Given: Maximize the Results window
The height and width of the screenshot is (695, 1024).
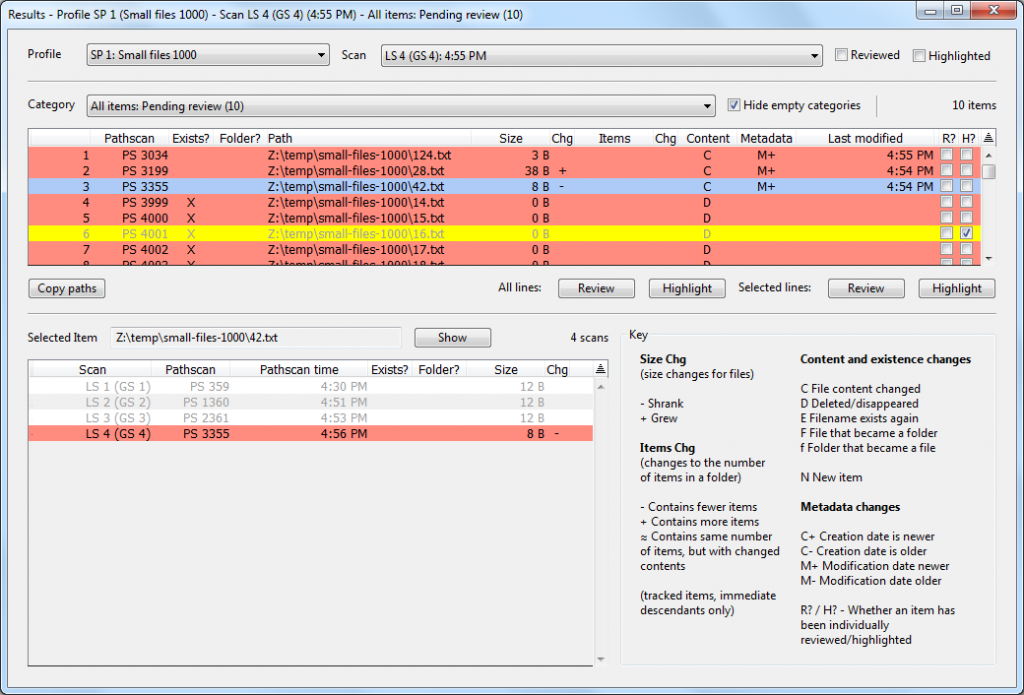Looking at the screenshot, I should point(956,10).
